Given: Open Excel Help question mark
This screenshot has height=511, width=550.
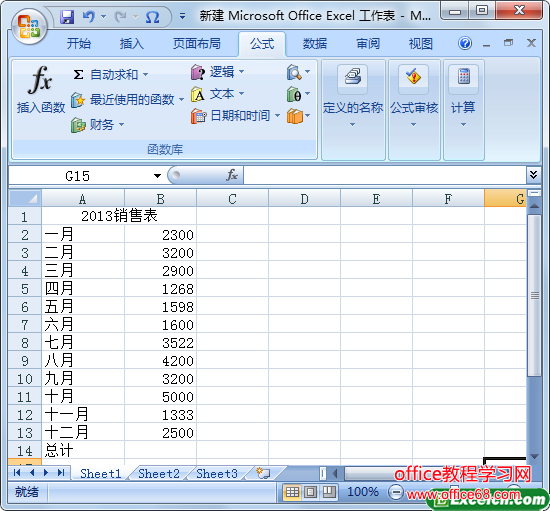Looking at the screenshot, I should click(465, 43).
